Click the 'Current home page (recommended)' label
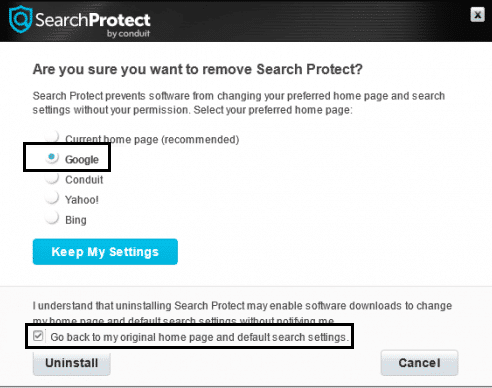 [152, 139]
